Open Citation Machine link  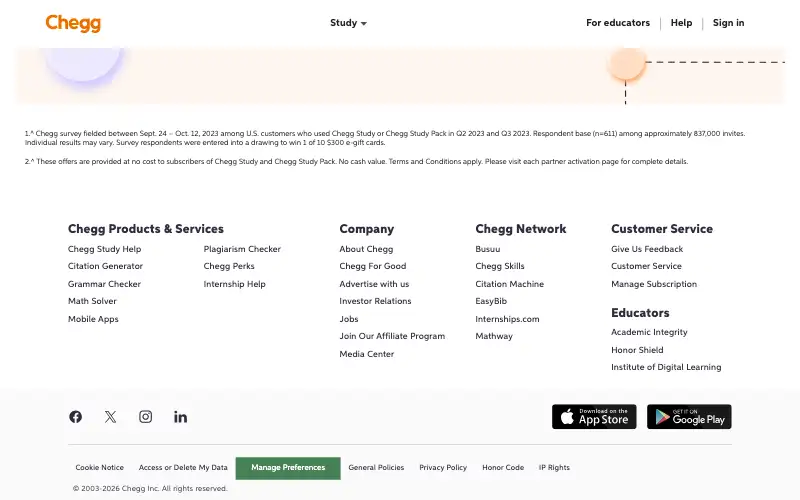point(510,284)
